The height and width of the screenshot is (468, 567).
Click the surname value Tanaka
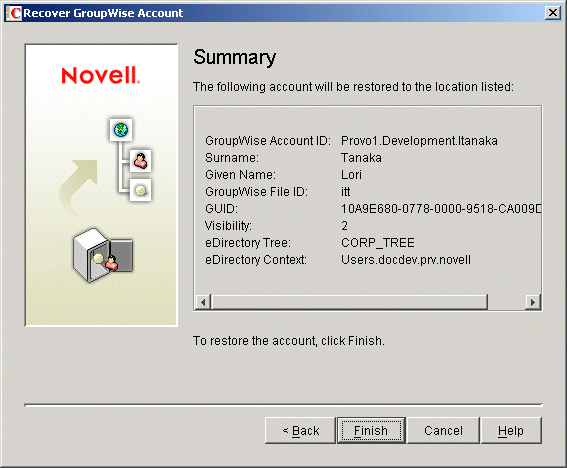(361, 158)
